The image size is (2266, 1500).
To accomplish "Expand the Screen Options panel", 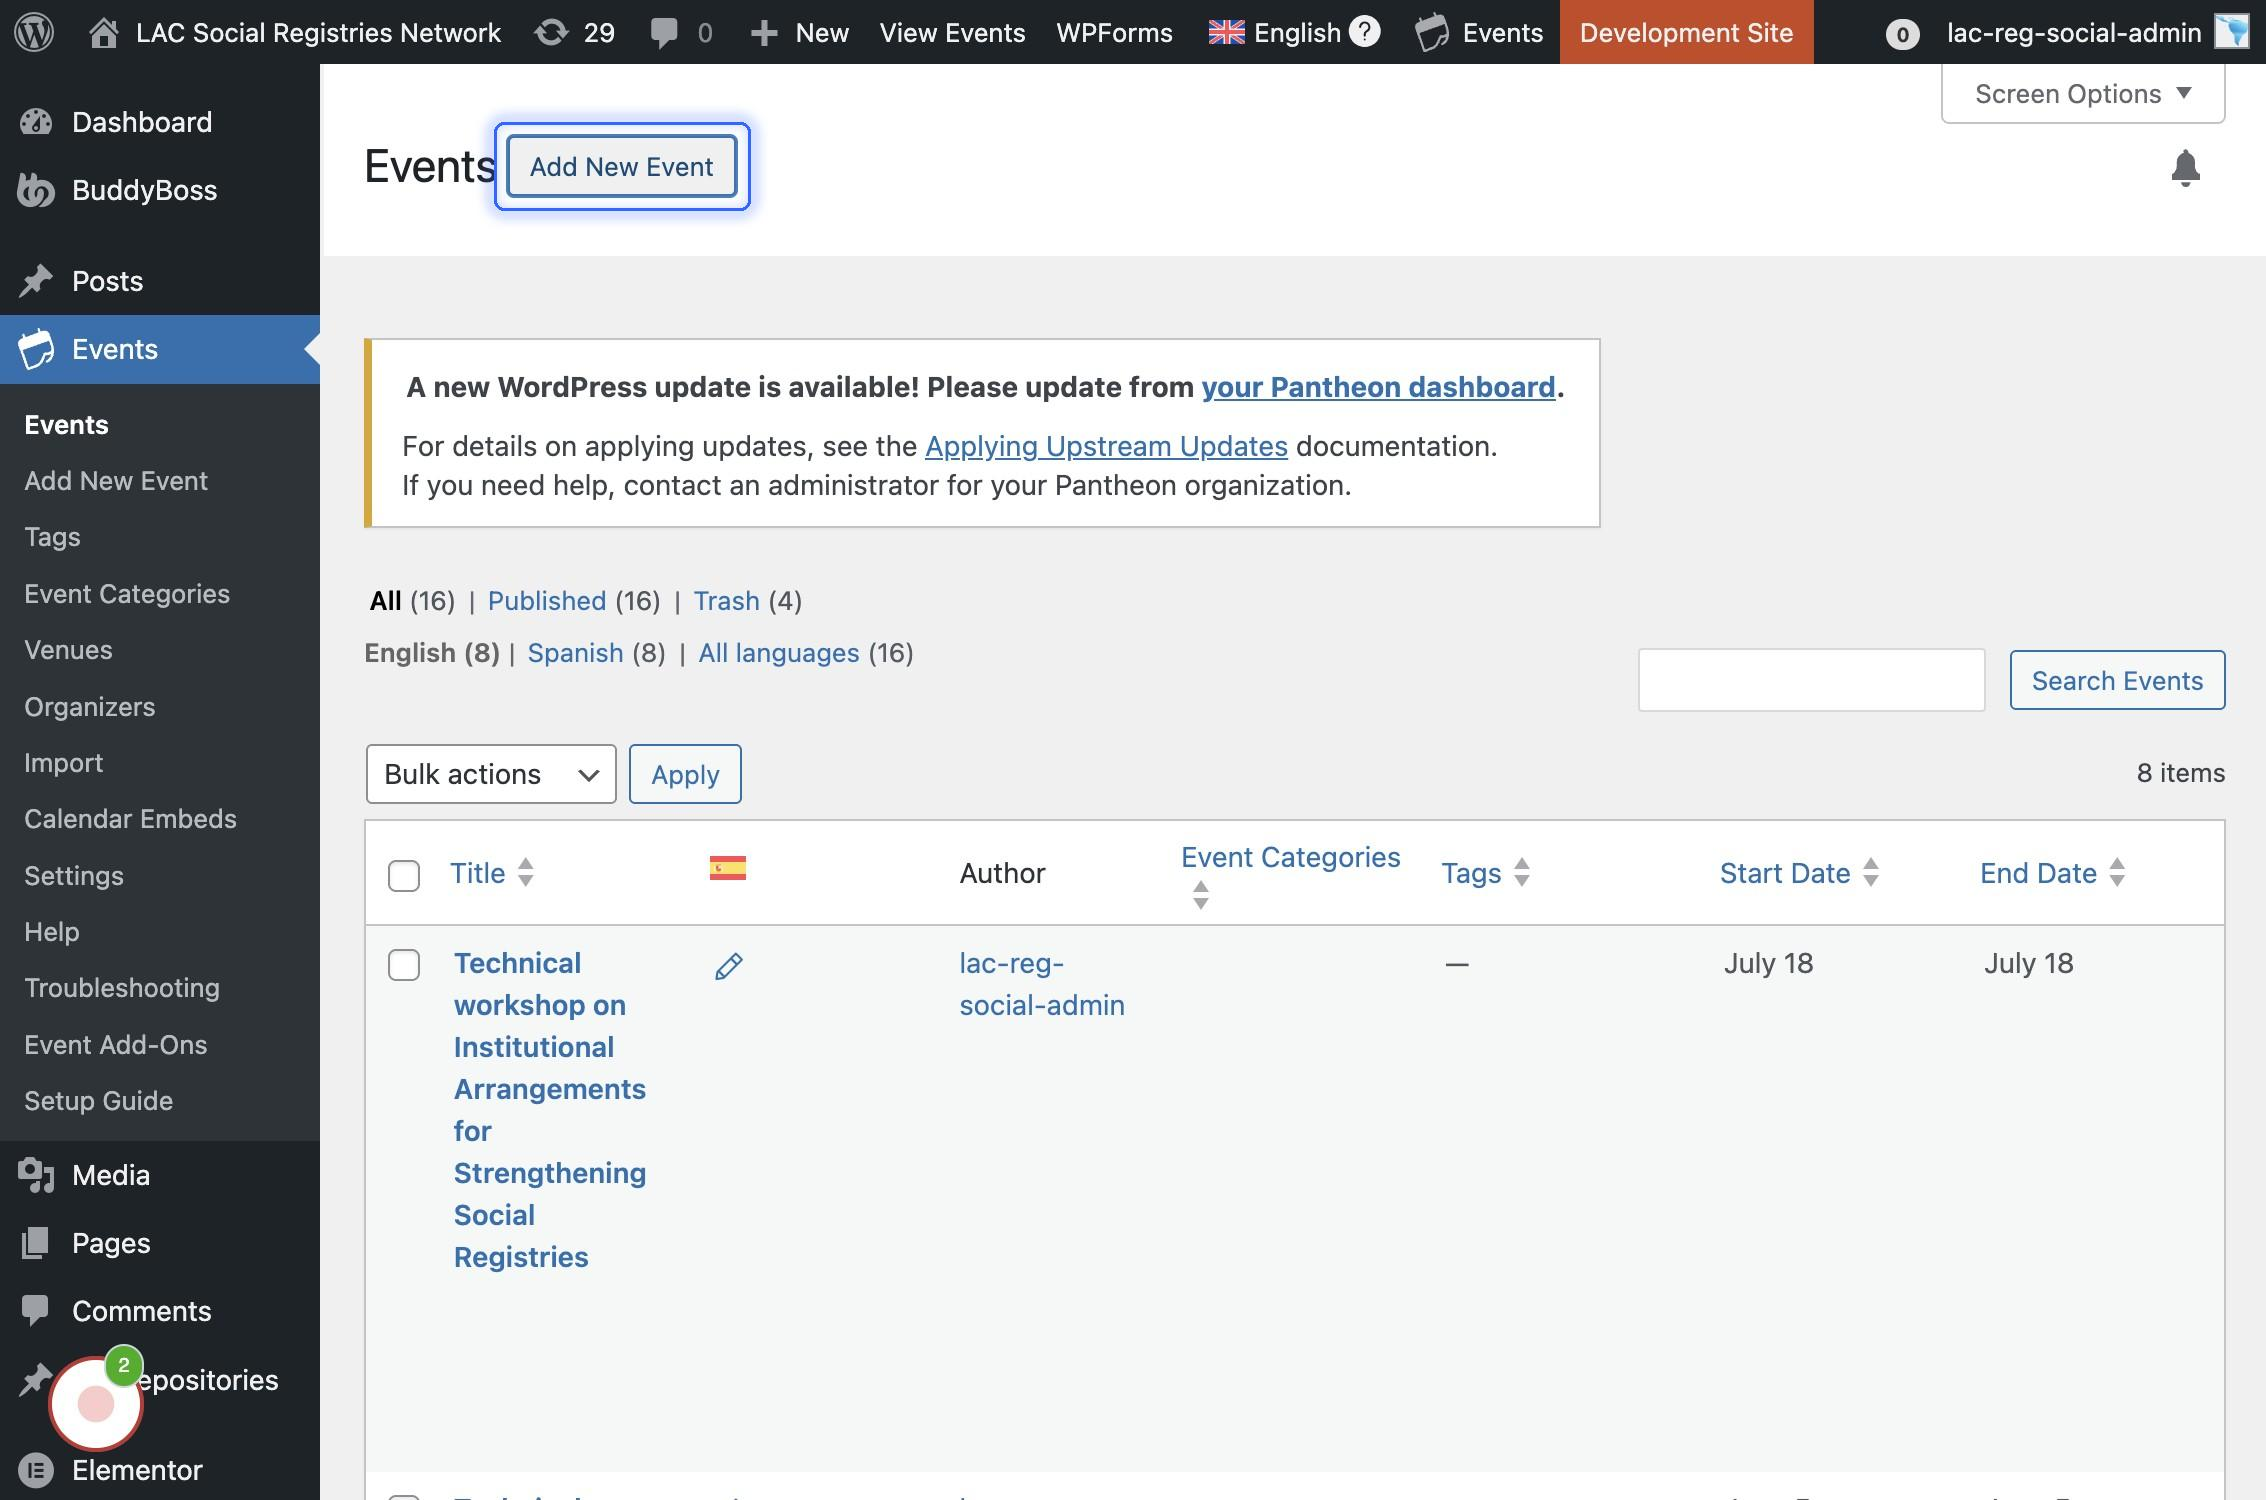I will 2082,94.
